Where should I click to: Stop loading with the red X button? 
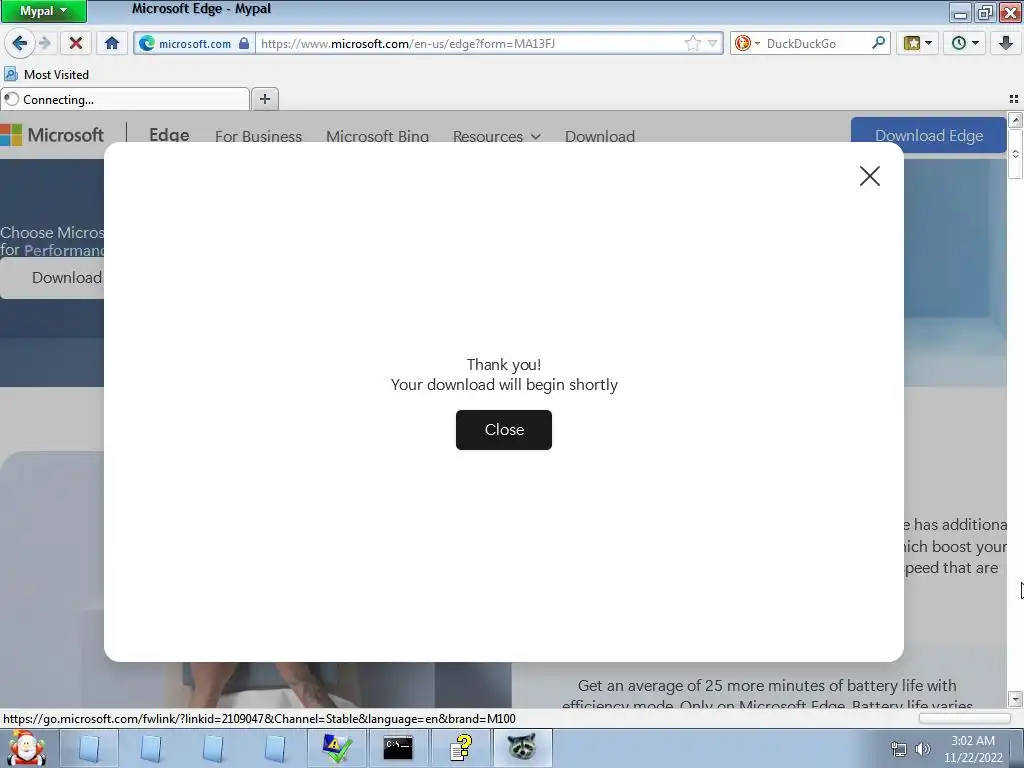click(x=76, y=44)
